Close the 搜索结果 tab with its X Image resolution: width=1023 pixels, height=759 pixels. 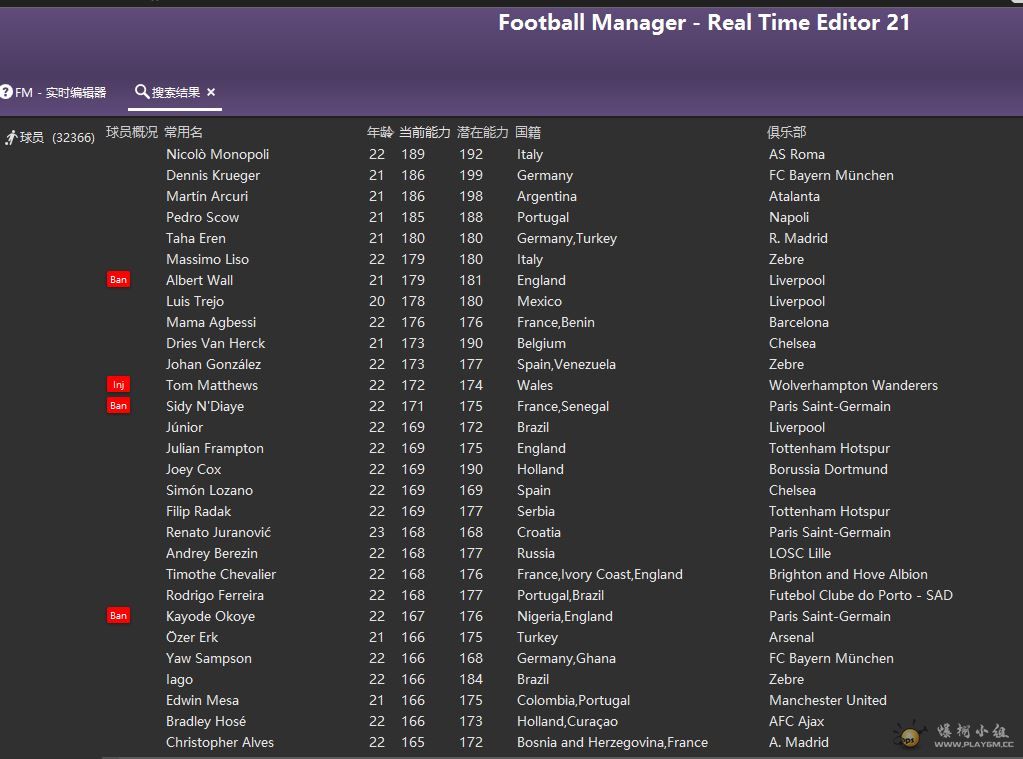tap(211, 92)
